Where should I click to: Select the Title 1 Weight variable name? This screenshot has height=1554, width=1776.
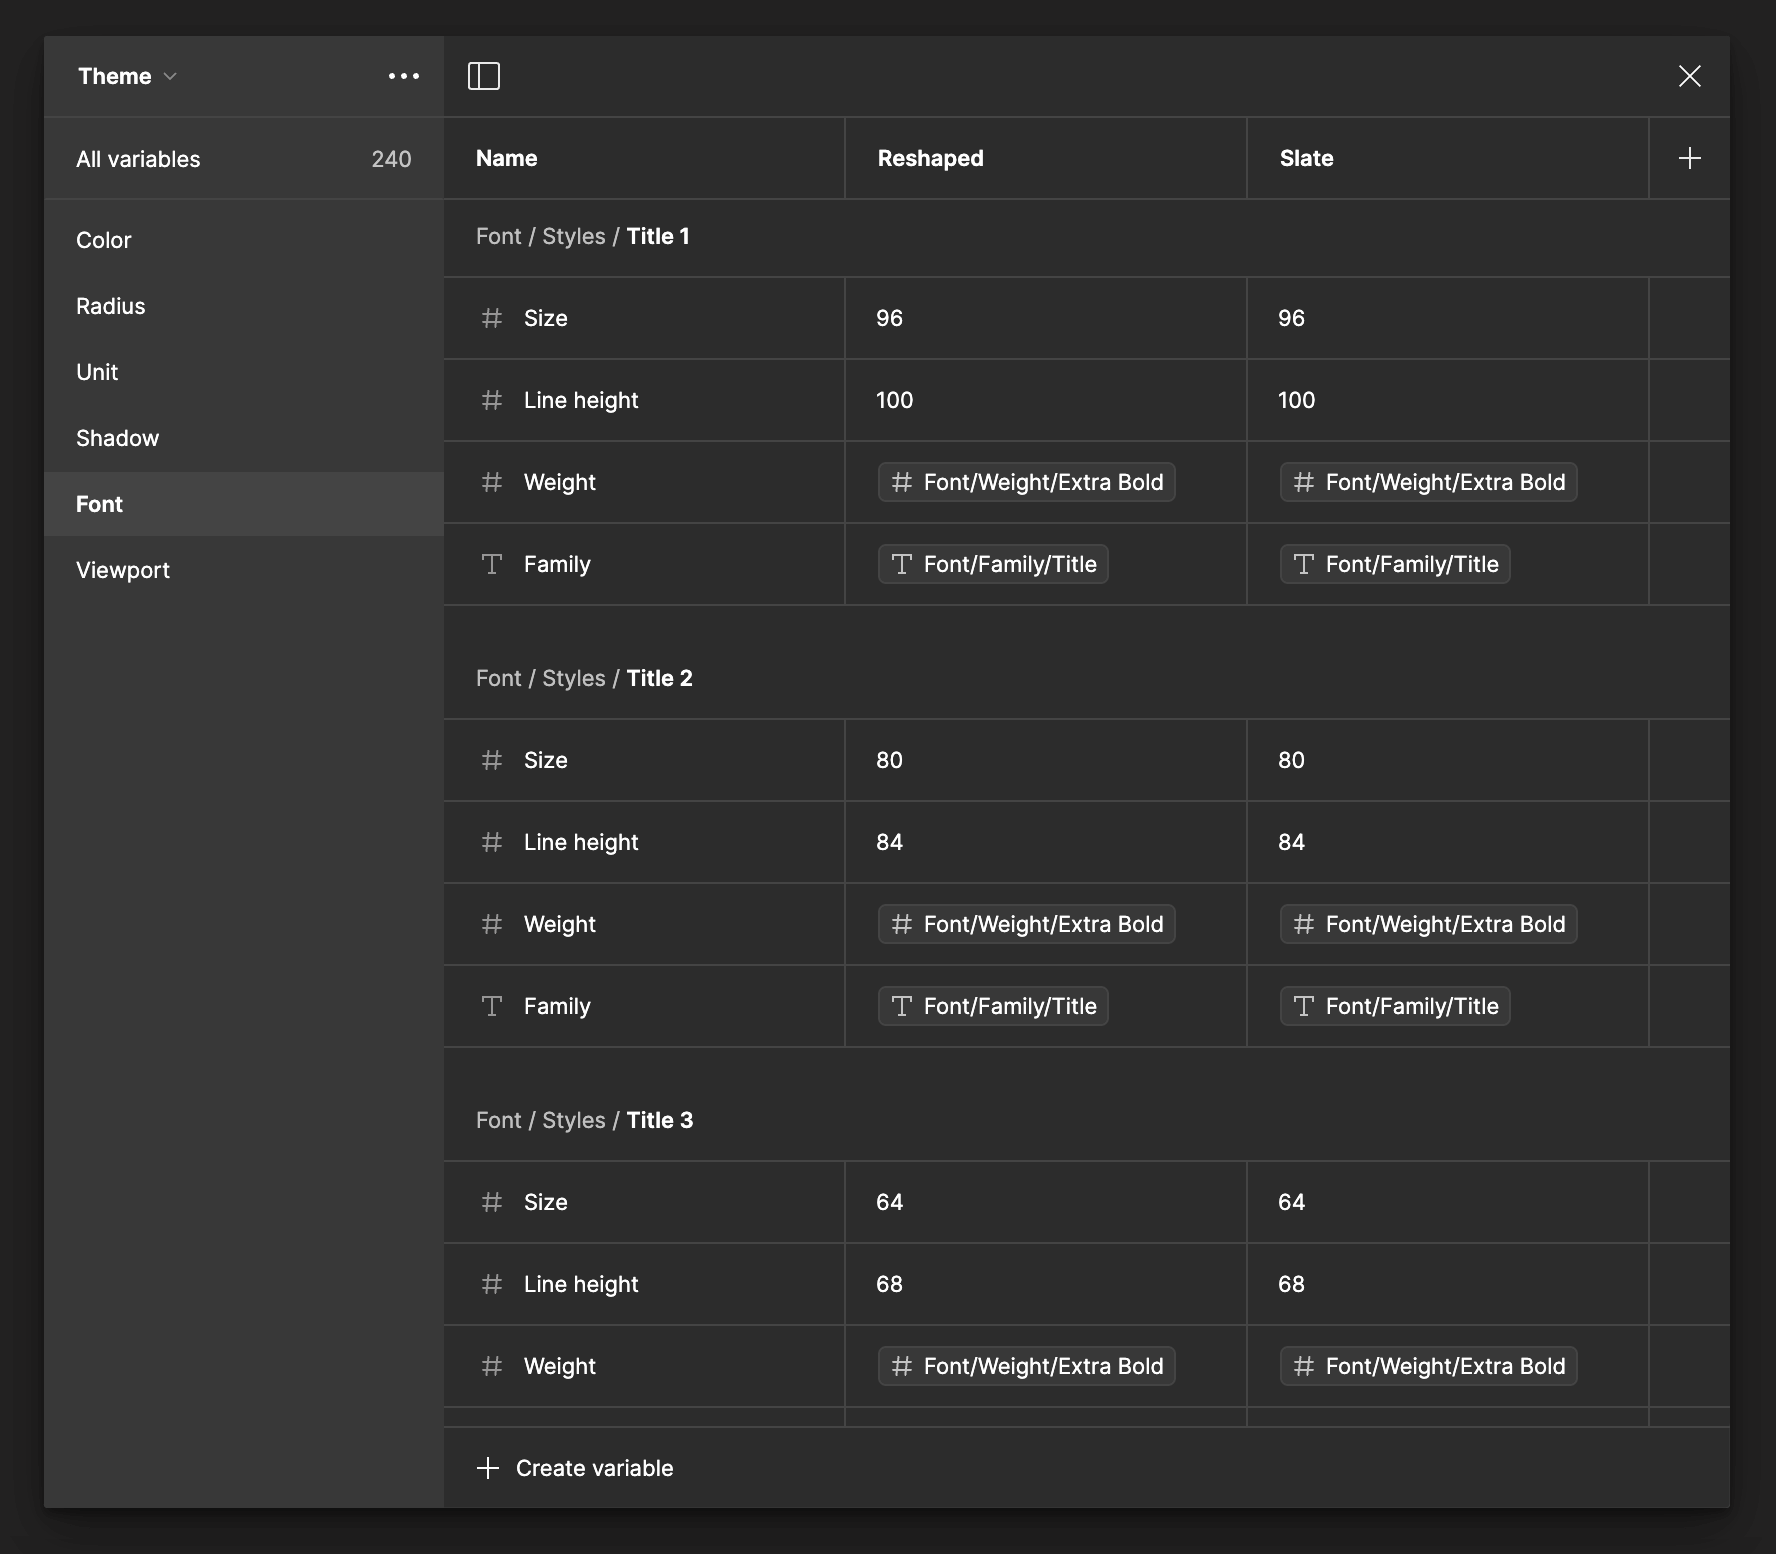point(559,482)
